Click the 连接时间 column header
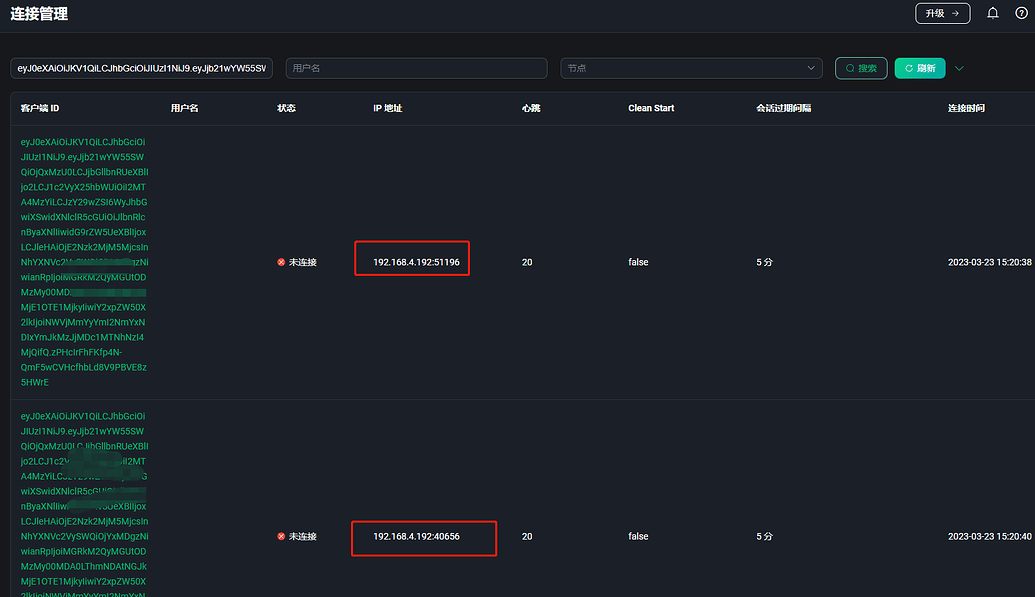Viewport: 1035px width, 597px height. coord(966,108)
